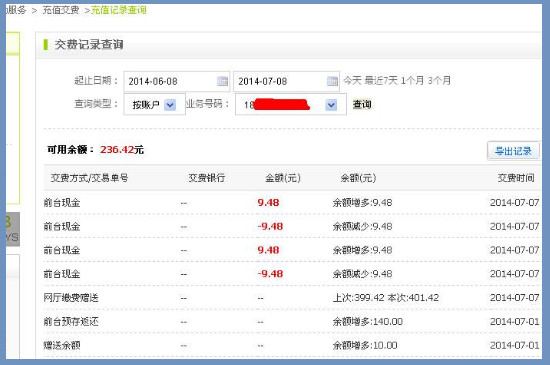Image resolution: width=550 pixels, height=365 pixels.
Task: Open the 充值交费 breadcrumb link
Action: click(61, 10)
